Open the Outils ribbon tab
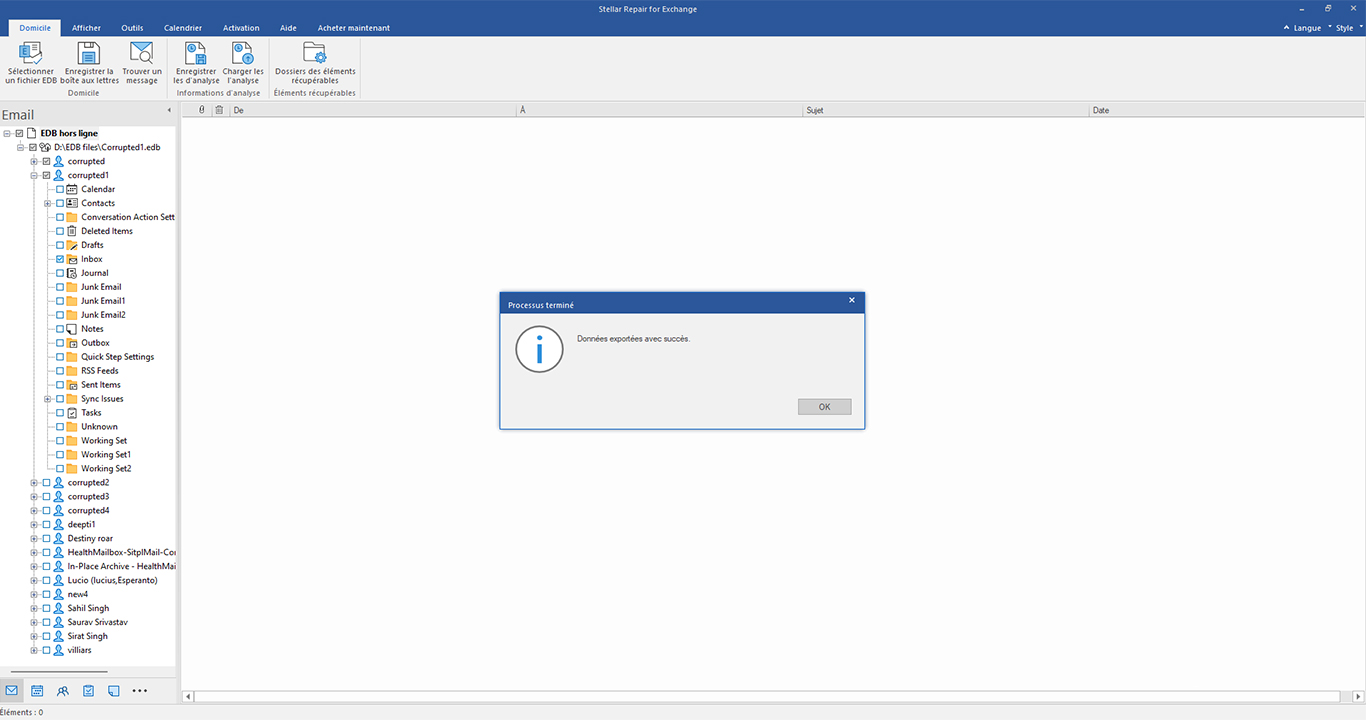The width and height of the screenshot is (1366, 720). click(x=132, y=28)
